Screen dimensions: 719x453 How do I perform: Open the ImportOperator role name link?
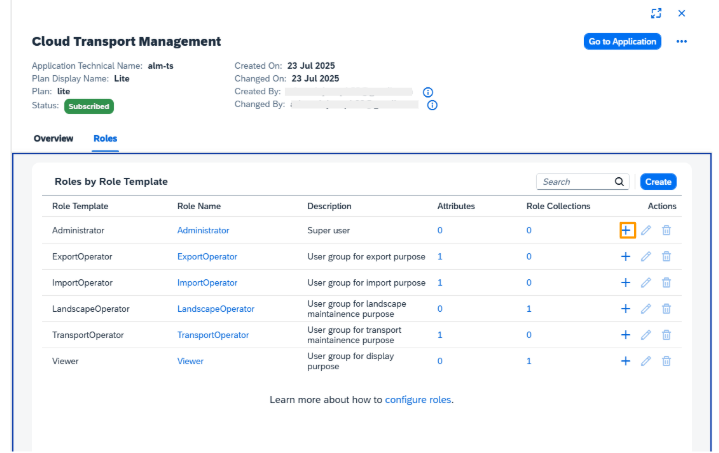(207, 282)
